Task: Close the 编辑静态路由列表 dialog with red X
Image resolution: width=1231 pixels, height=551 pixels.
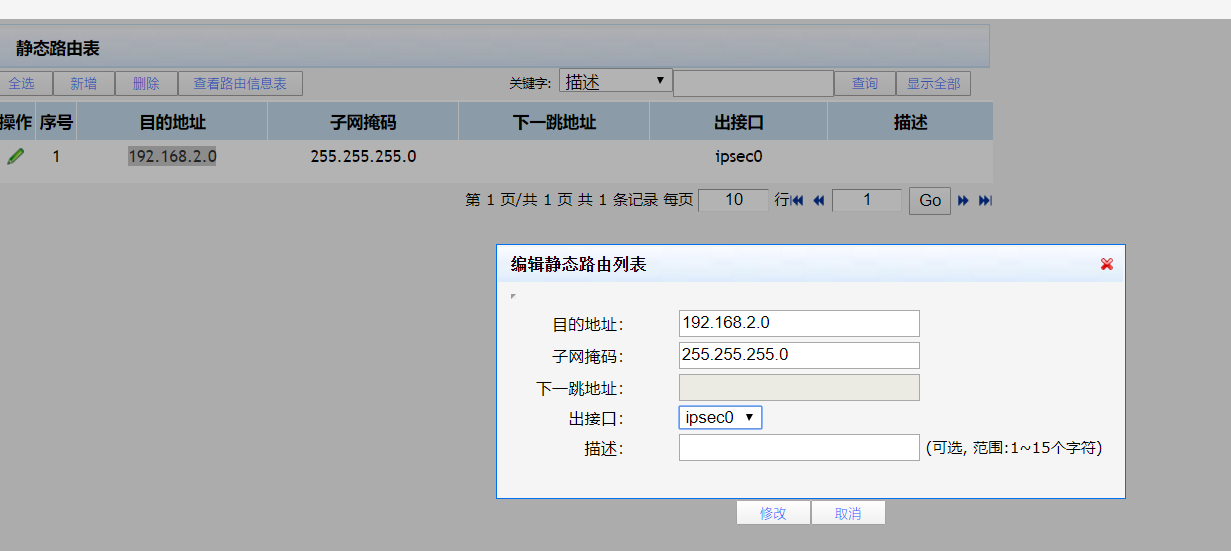Action: (x=1106, y=264)
